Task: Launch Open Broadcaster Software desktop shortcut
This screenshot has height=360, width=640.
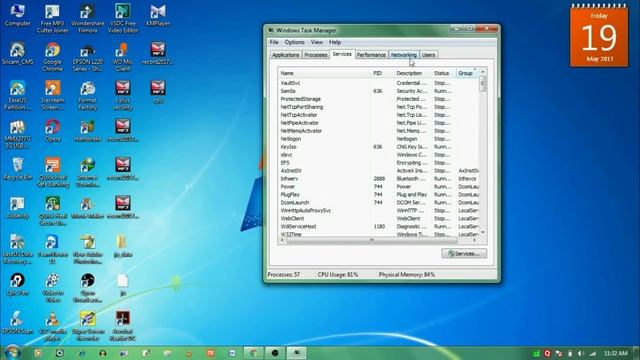Action: (87, 288)
